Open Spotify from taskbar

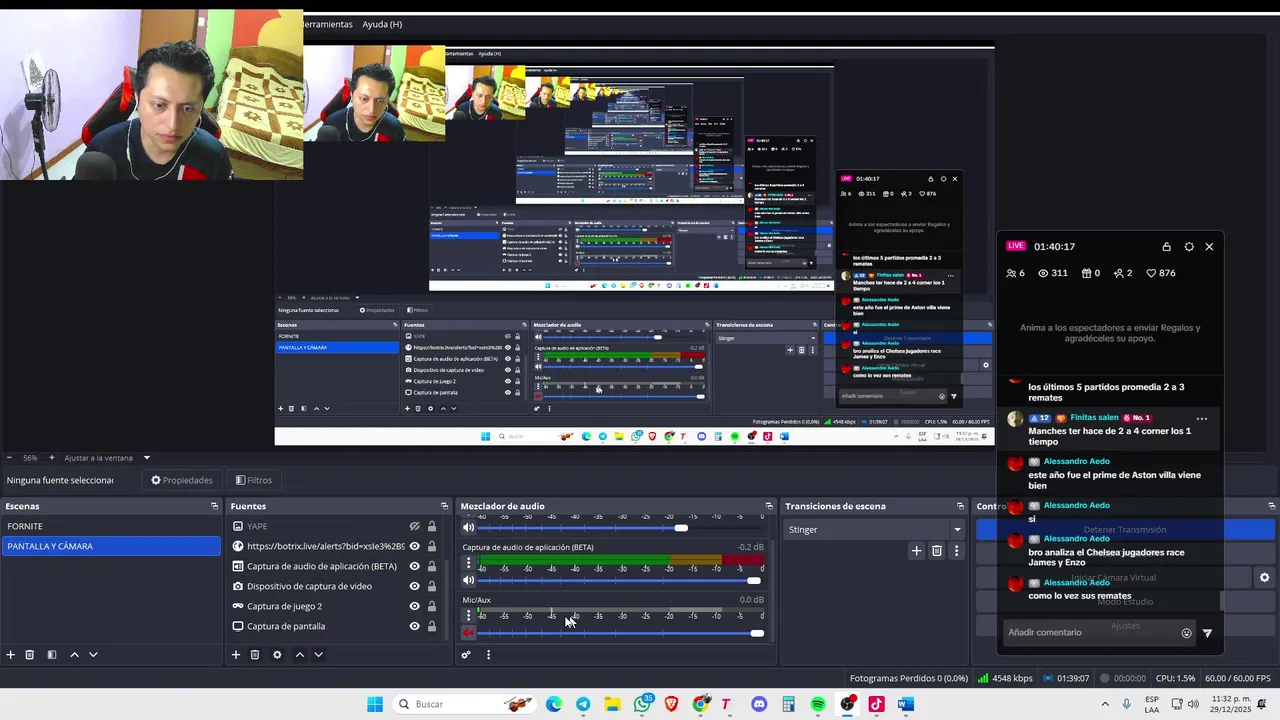pyautogui.click(x=818, y=704)
